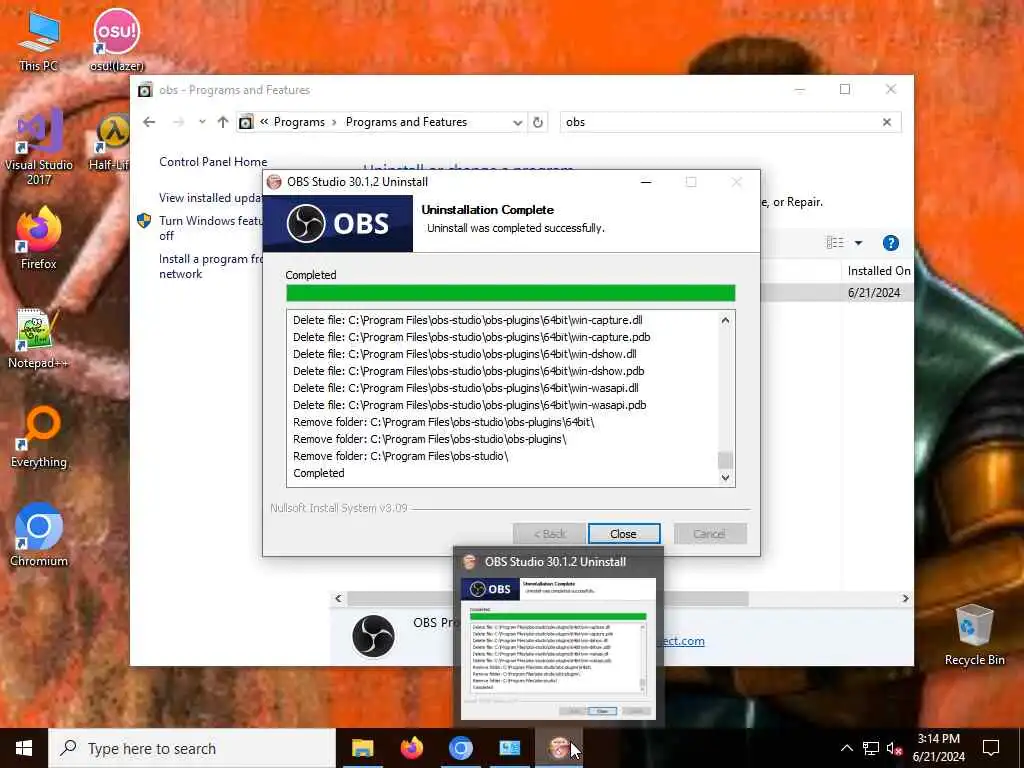The image size is (1024, 768).
Task: Open the muted volume tray icon
Action: [x=895, y=748]
